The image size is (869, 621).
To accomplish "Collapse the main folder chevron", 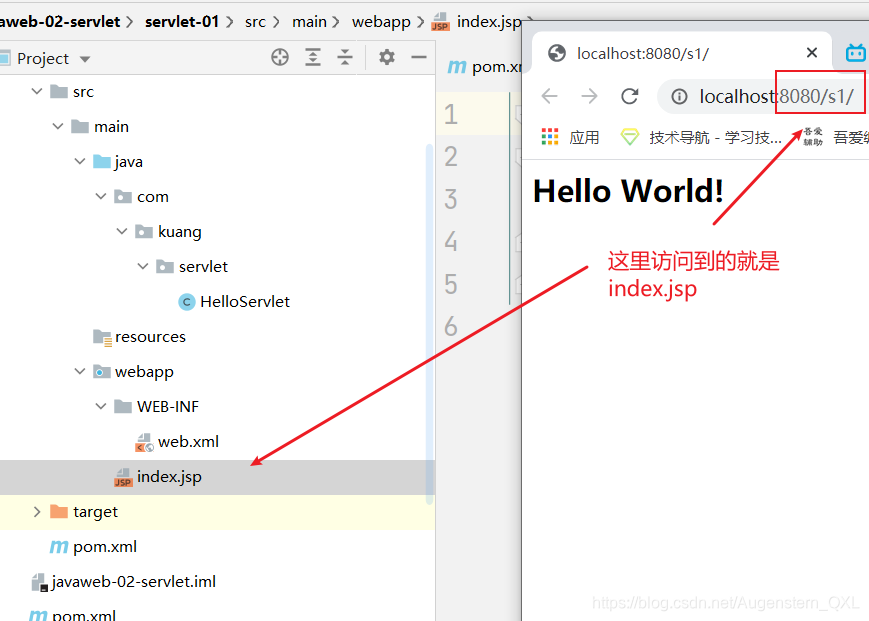I will coord(58,126).
